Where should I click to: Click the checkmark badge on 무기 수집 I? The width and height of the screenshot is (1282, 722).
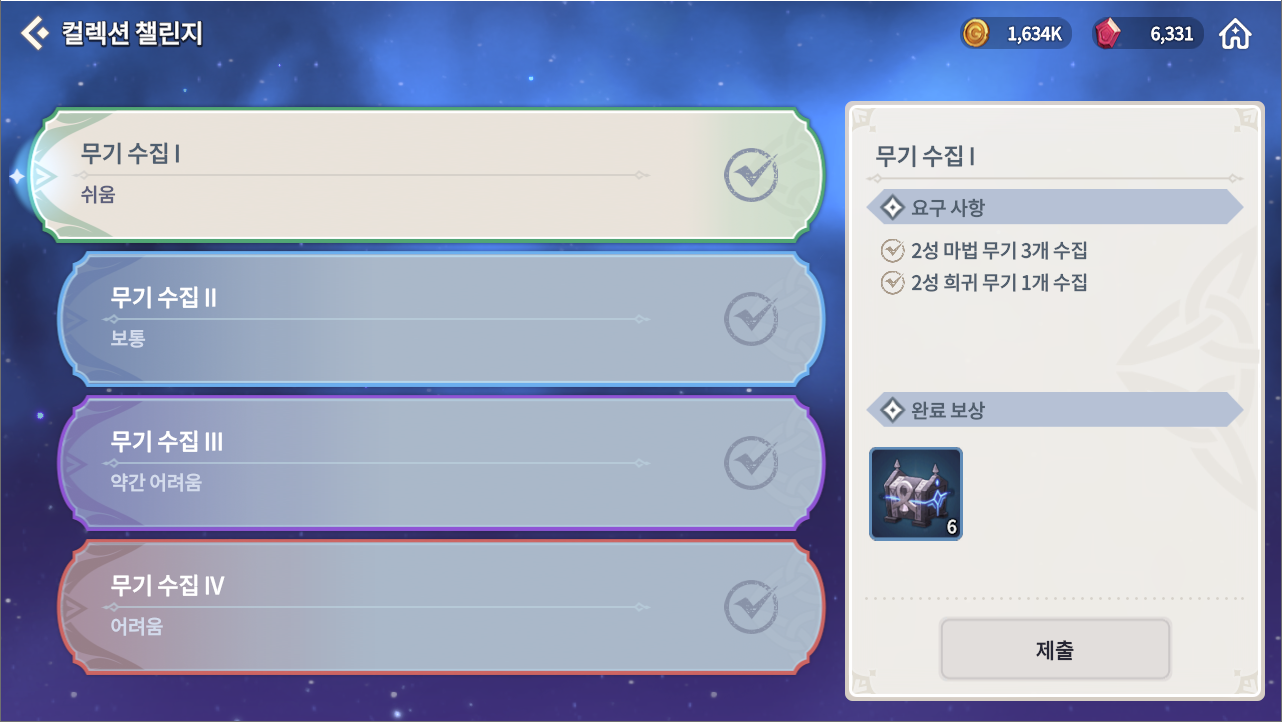[x=751, y=175]
